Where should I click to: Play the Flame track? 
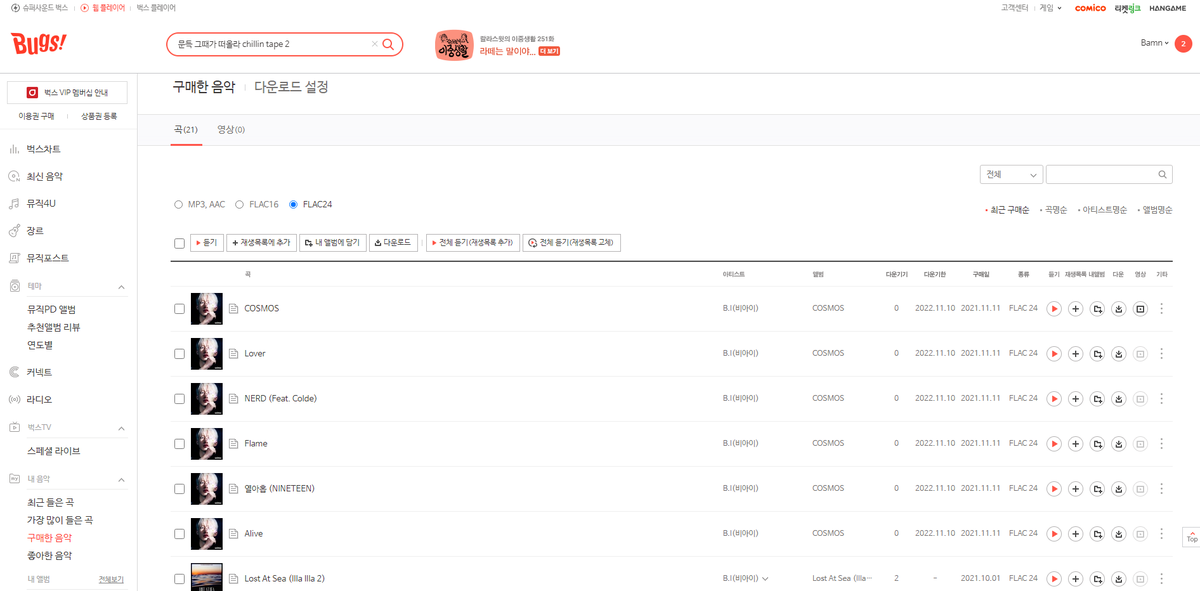point(1054,444)
